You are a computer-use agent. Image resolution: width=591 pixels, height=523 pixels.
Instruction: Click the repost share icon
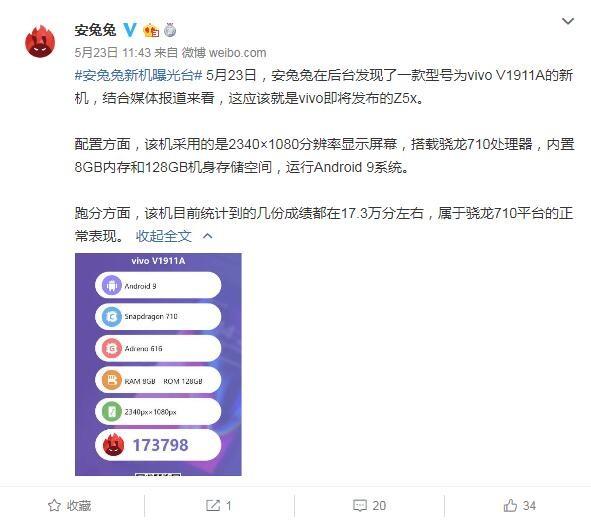point(213,505)
